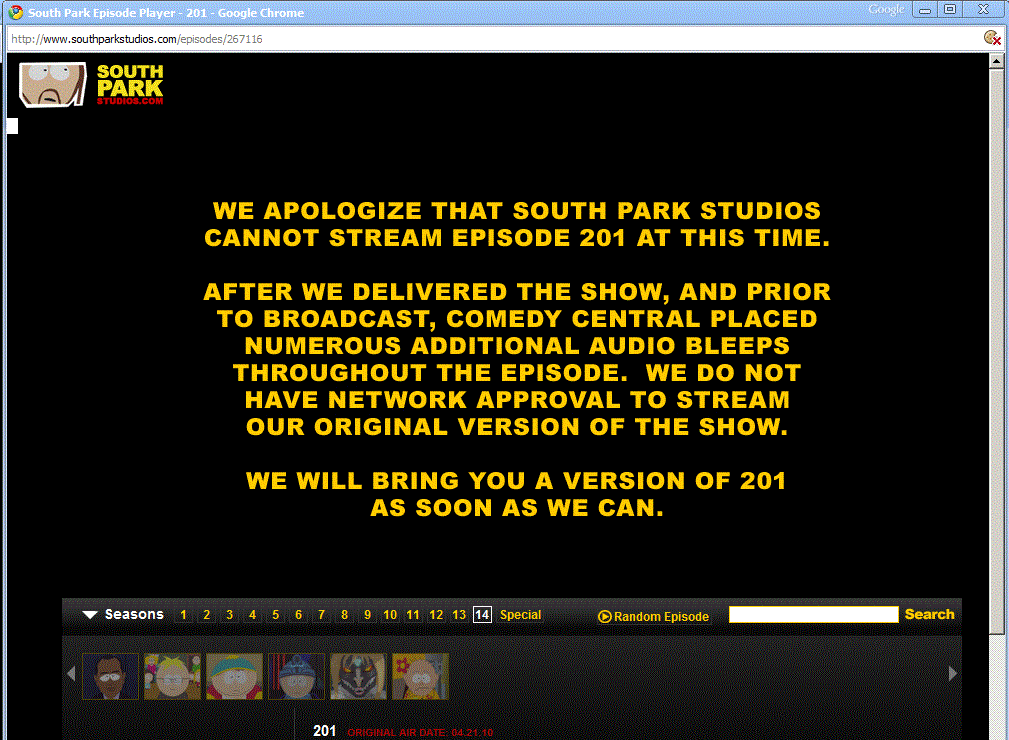Image resolution: width=1009 pixels, height=740 pixels.
Task: Click the Chrome icon in the title bar
Action: (x=15, y=13)
